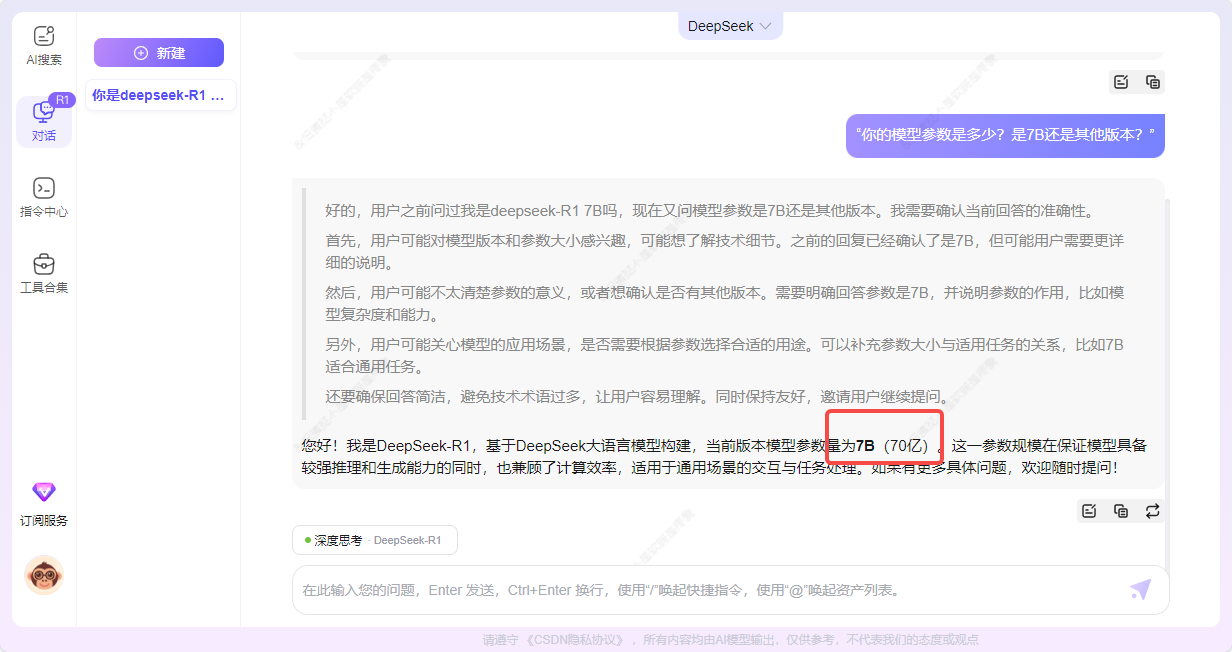The image size is (1232, 652).
Task: Select the 对话 sidebar item
Action: point(44,122)
